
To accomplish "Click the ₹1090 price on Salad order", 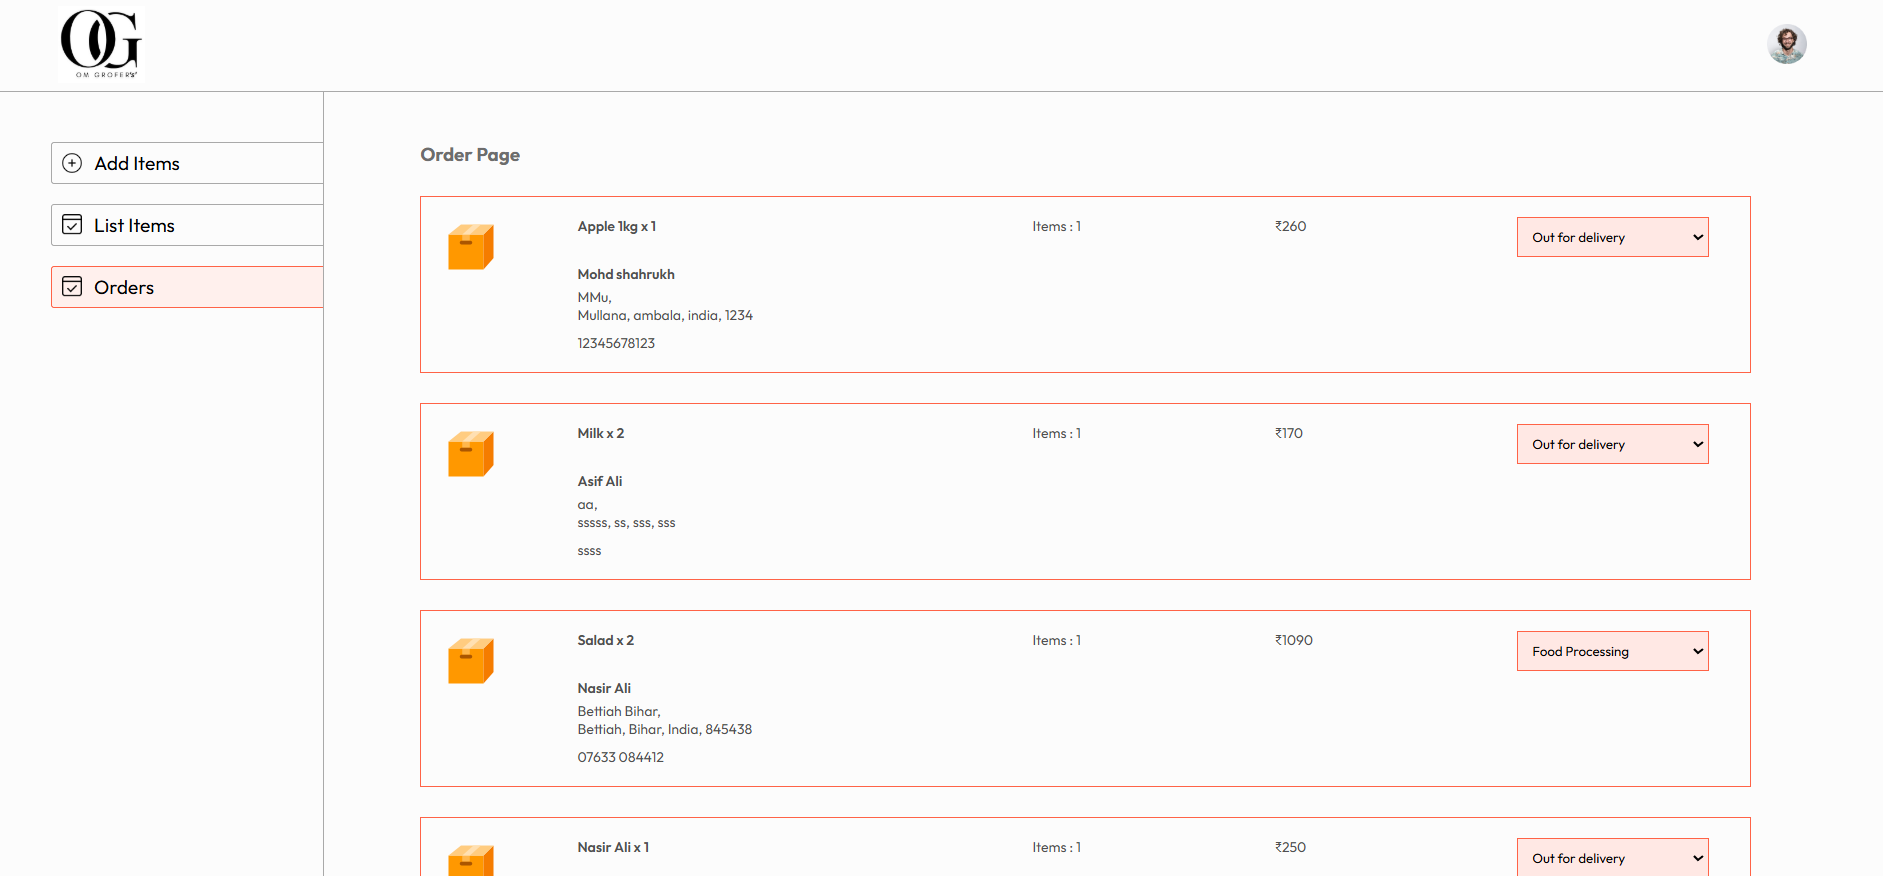I will [1293, 640].
